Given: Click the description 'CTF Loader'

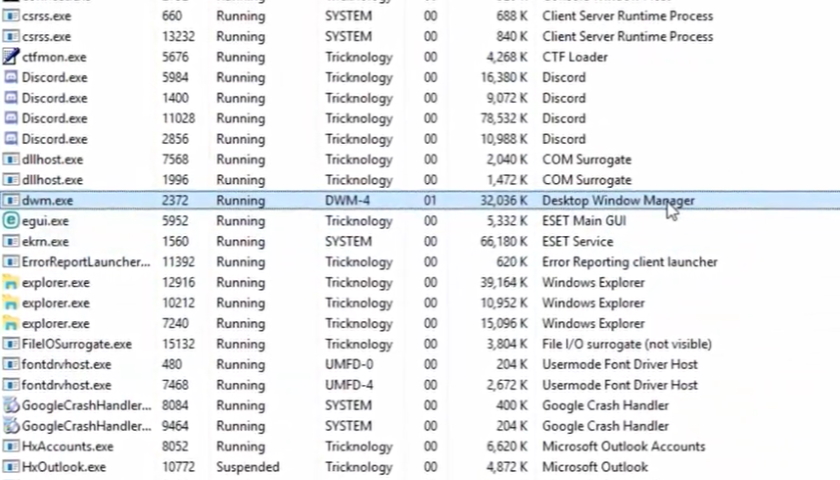Looking at the screenshot, I should pyautogui.click(x=575, y=57).
